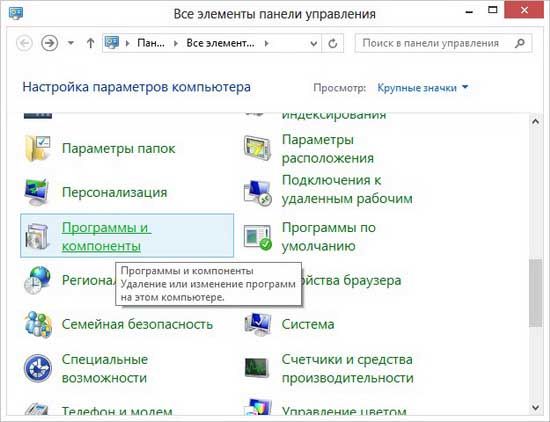Minimize the Control Panel window
Screen dimensions: 550x422
(469, 11)
